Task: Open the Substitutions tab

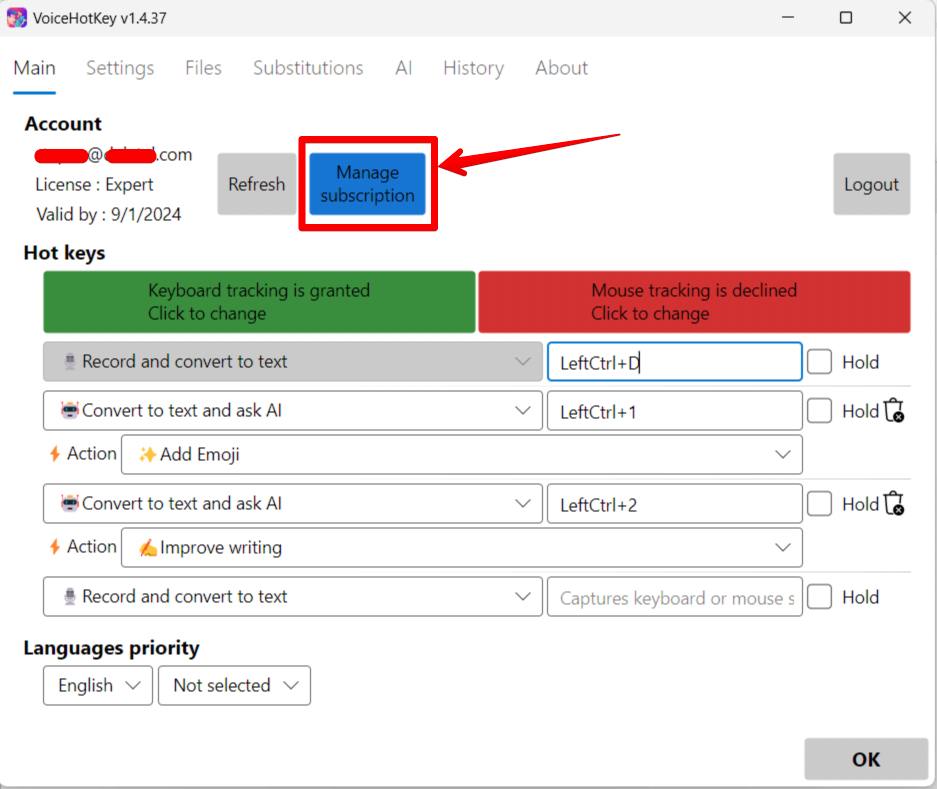Action: tap(308, 68)
